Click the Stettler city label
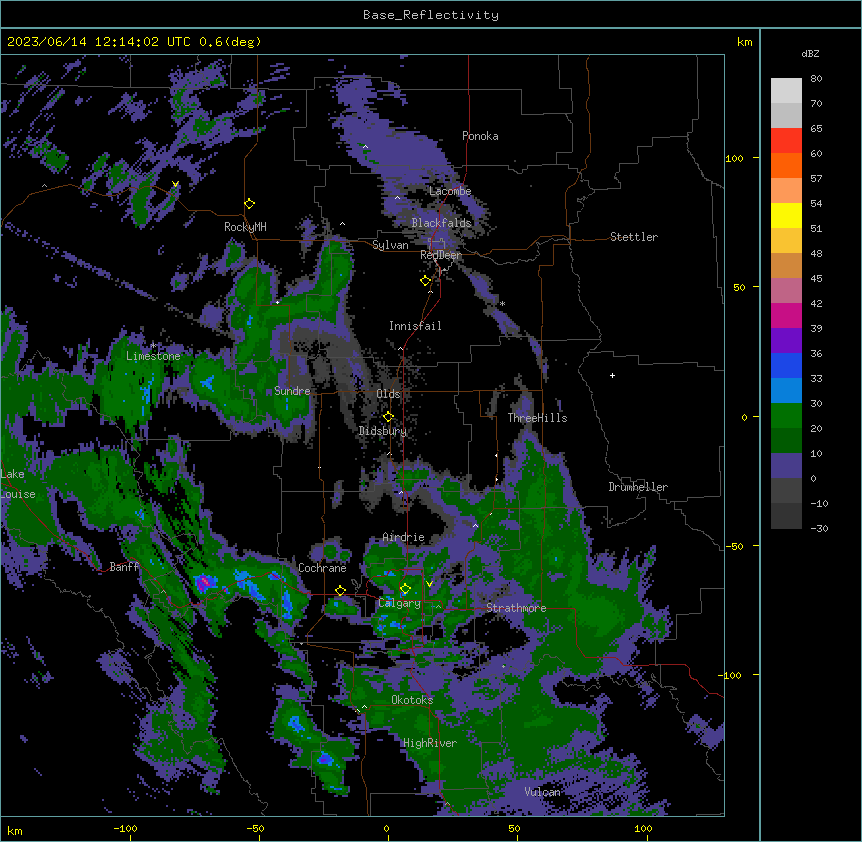Screen dimensions: 862x842 (634, 237)
